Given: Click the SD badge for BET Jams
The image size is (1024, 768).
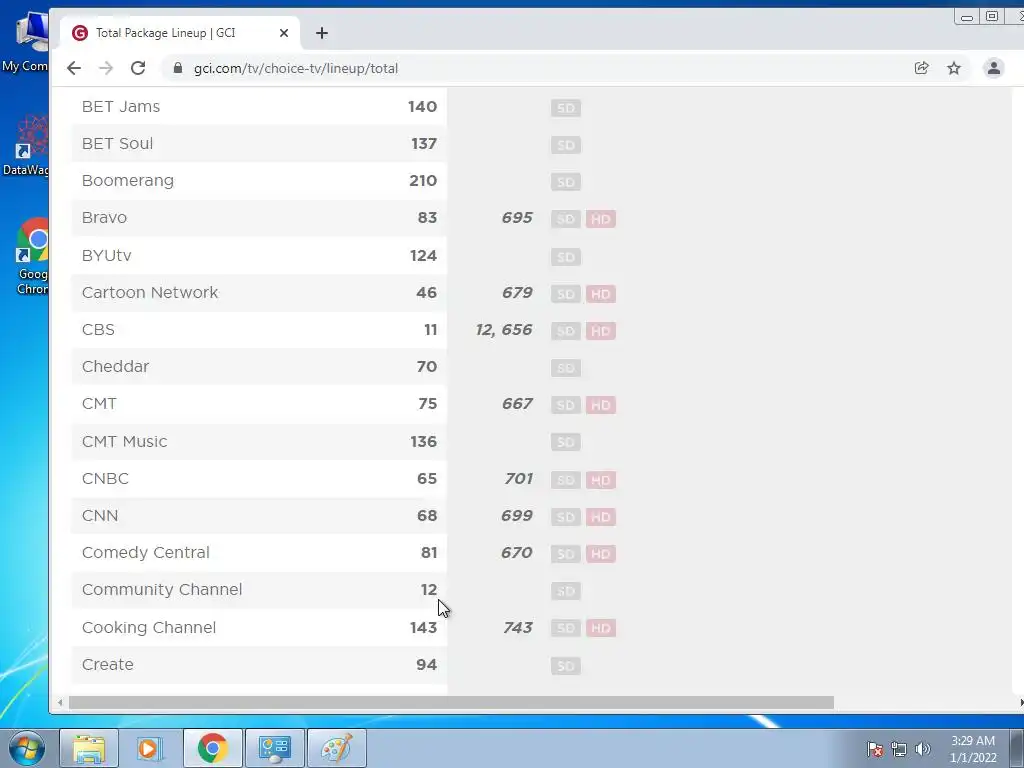Looking at the screenshot, I should (x=566, y=108).
